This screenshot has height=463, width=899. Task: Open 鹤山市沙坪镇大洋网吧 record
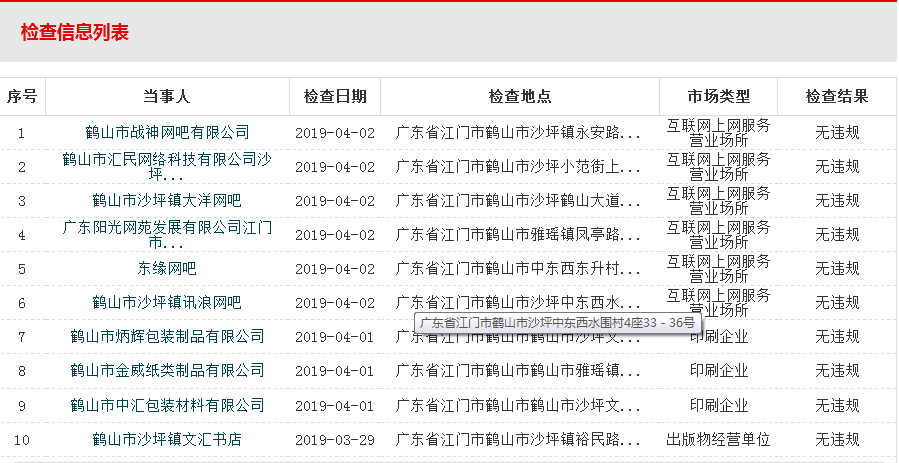pos(167,200)
